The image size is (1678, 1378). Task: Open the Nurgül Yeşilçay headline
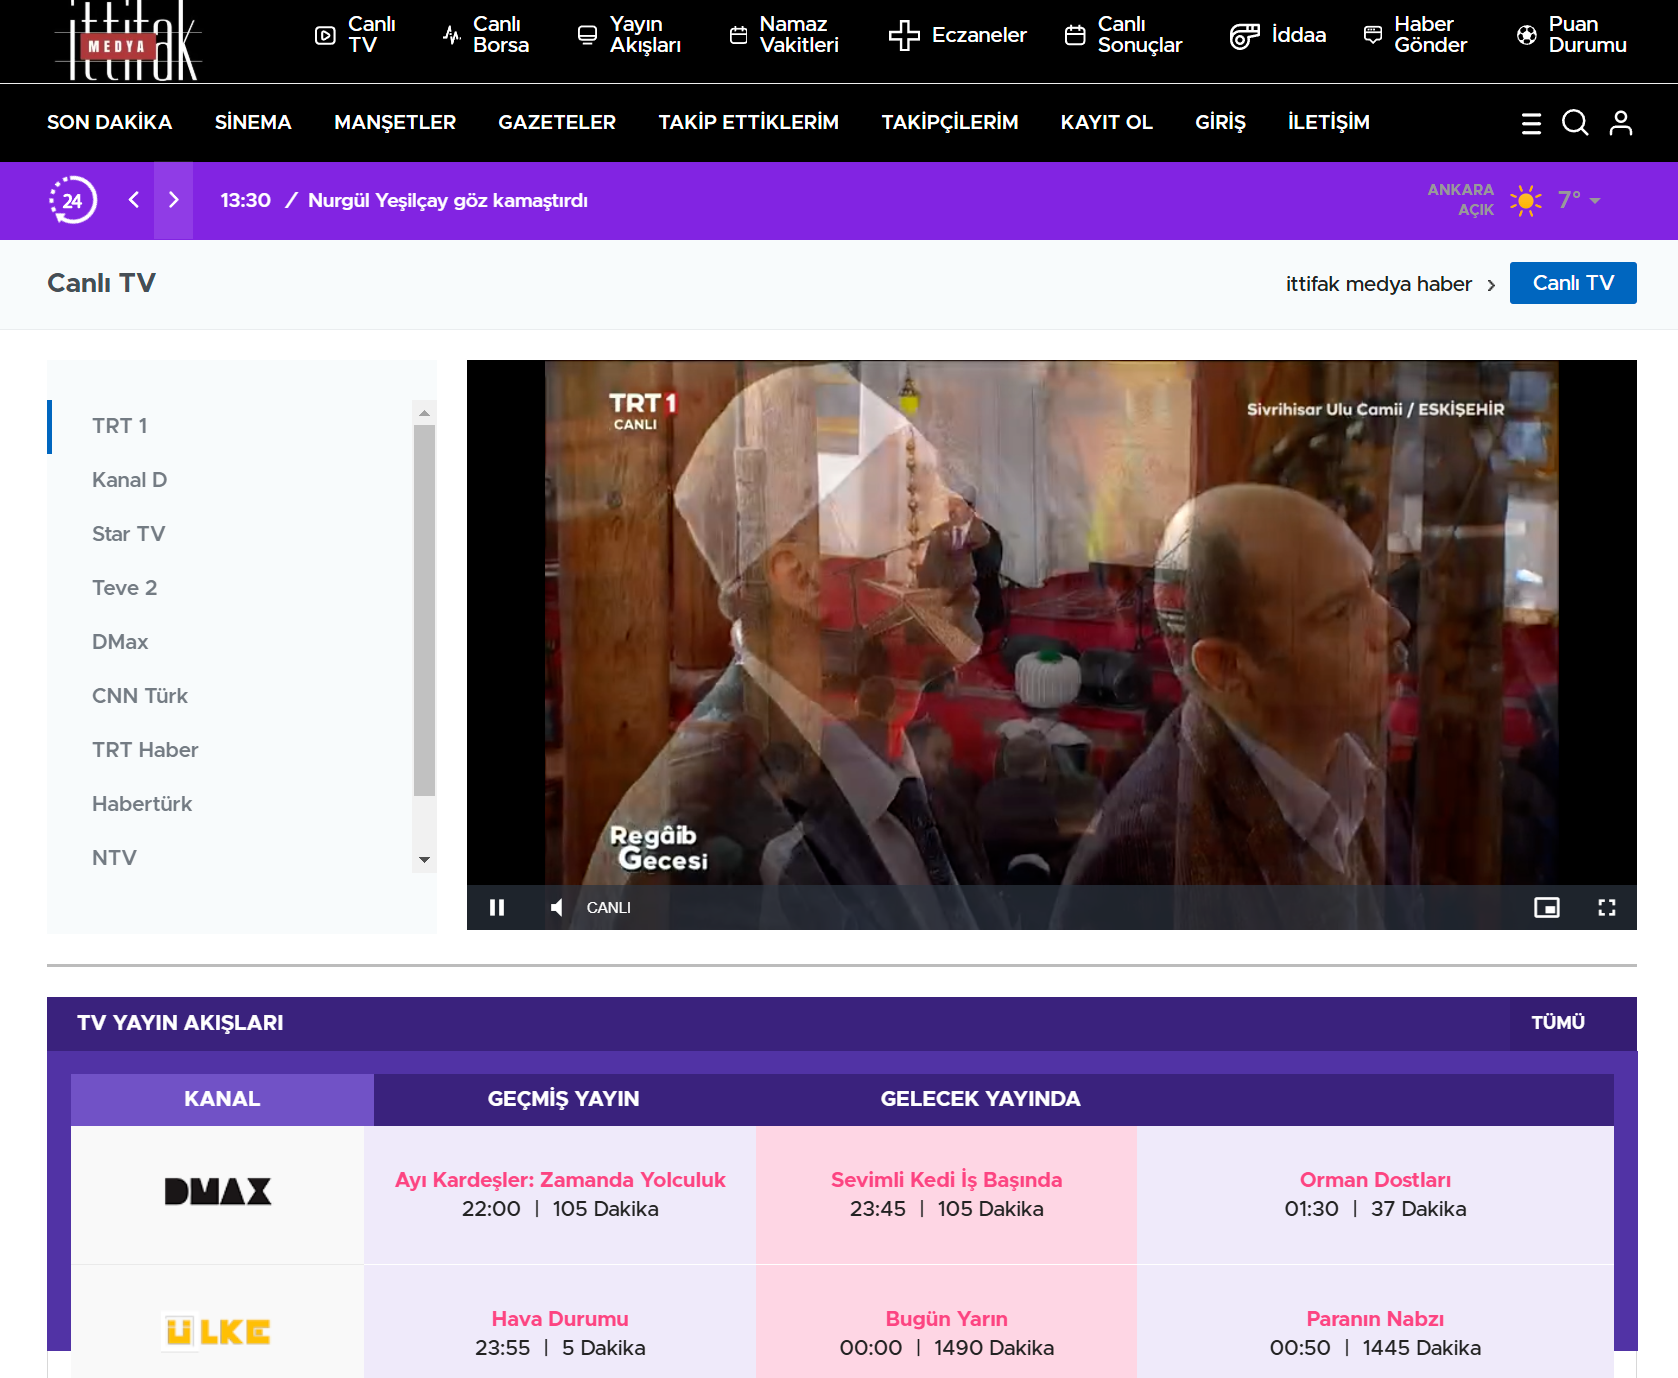448,200
